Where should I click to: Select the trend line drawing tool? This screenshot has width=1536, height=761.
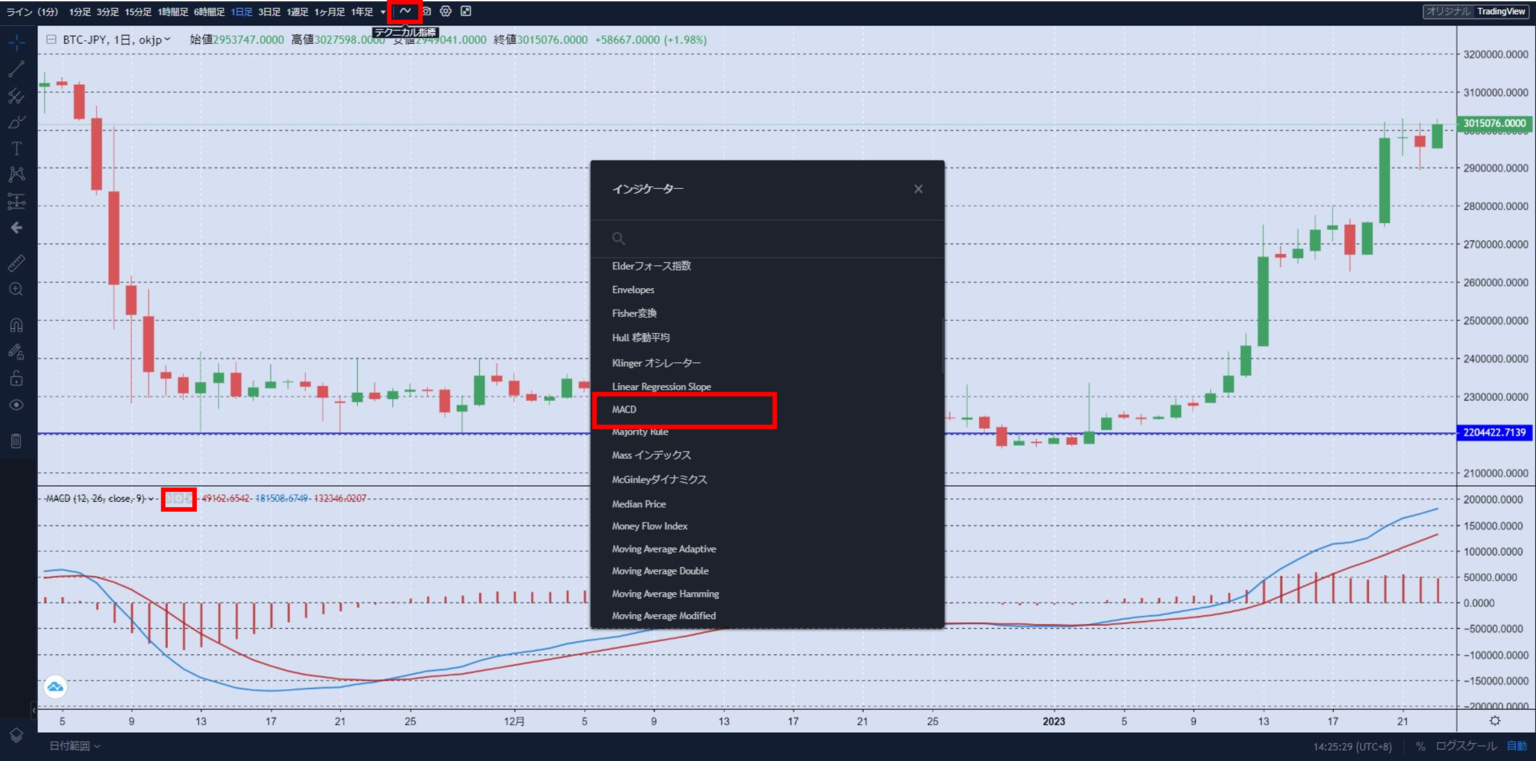pos(16,69)
